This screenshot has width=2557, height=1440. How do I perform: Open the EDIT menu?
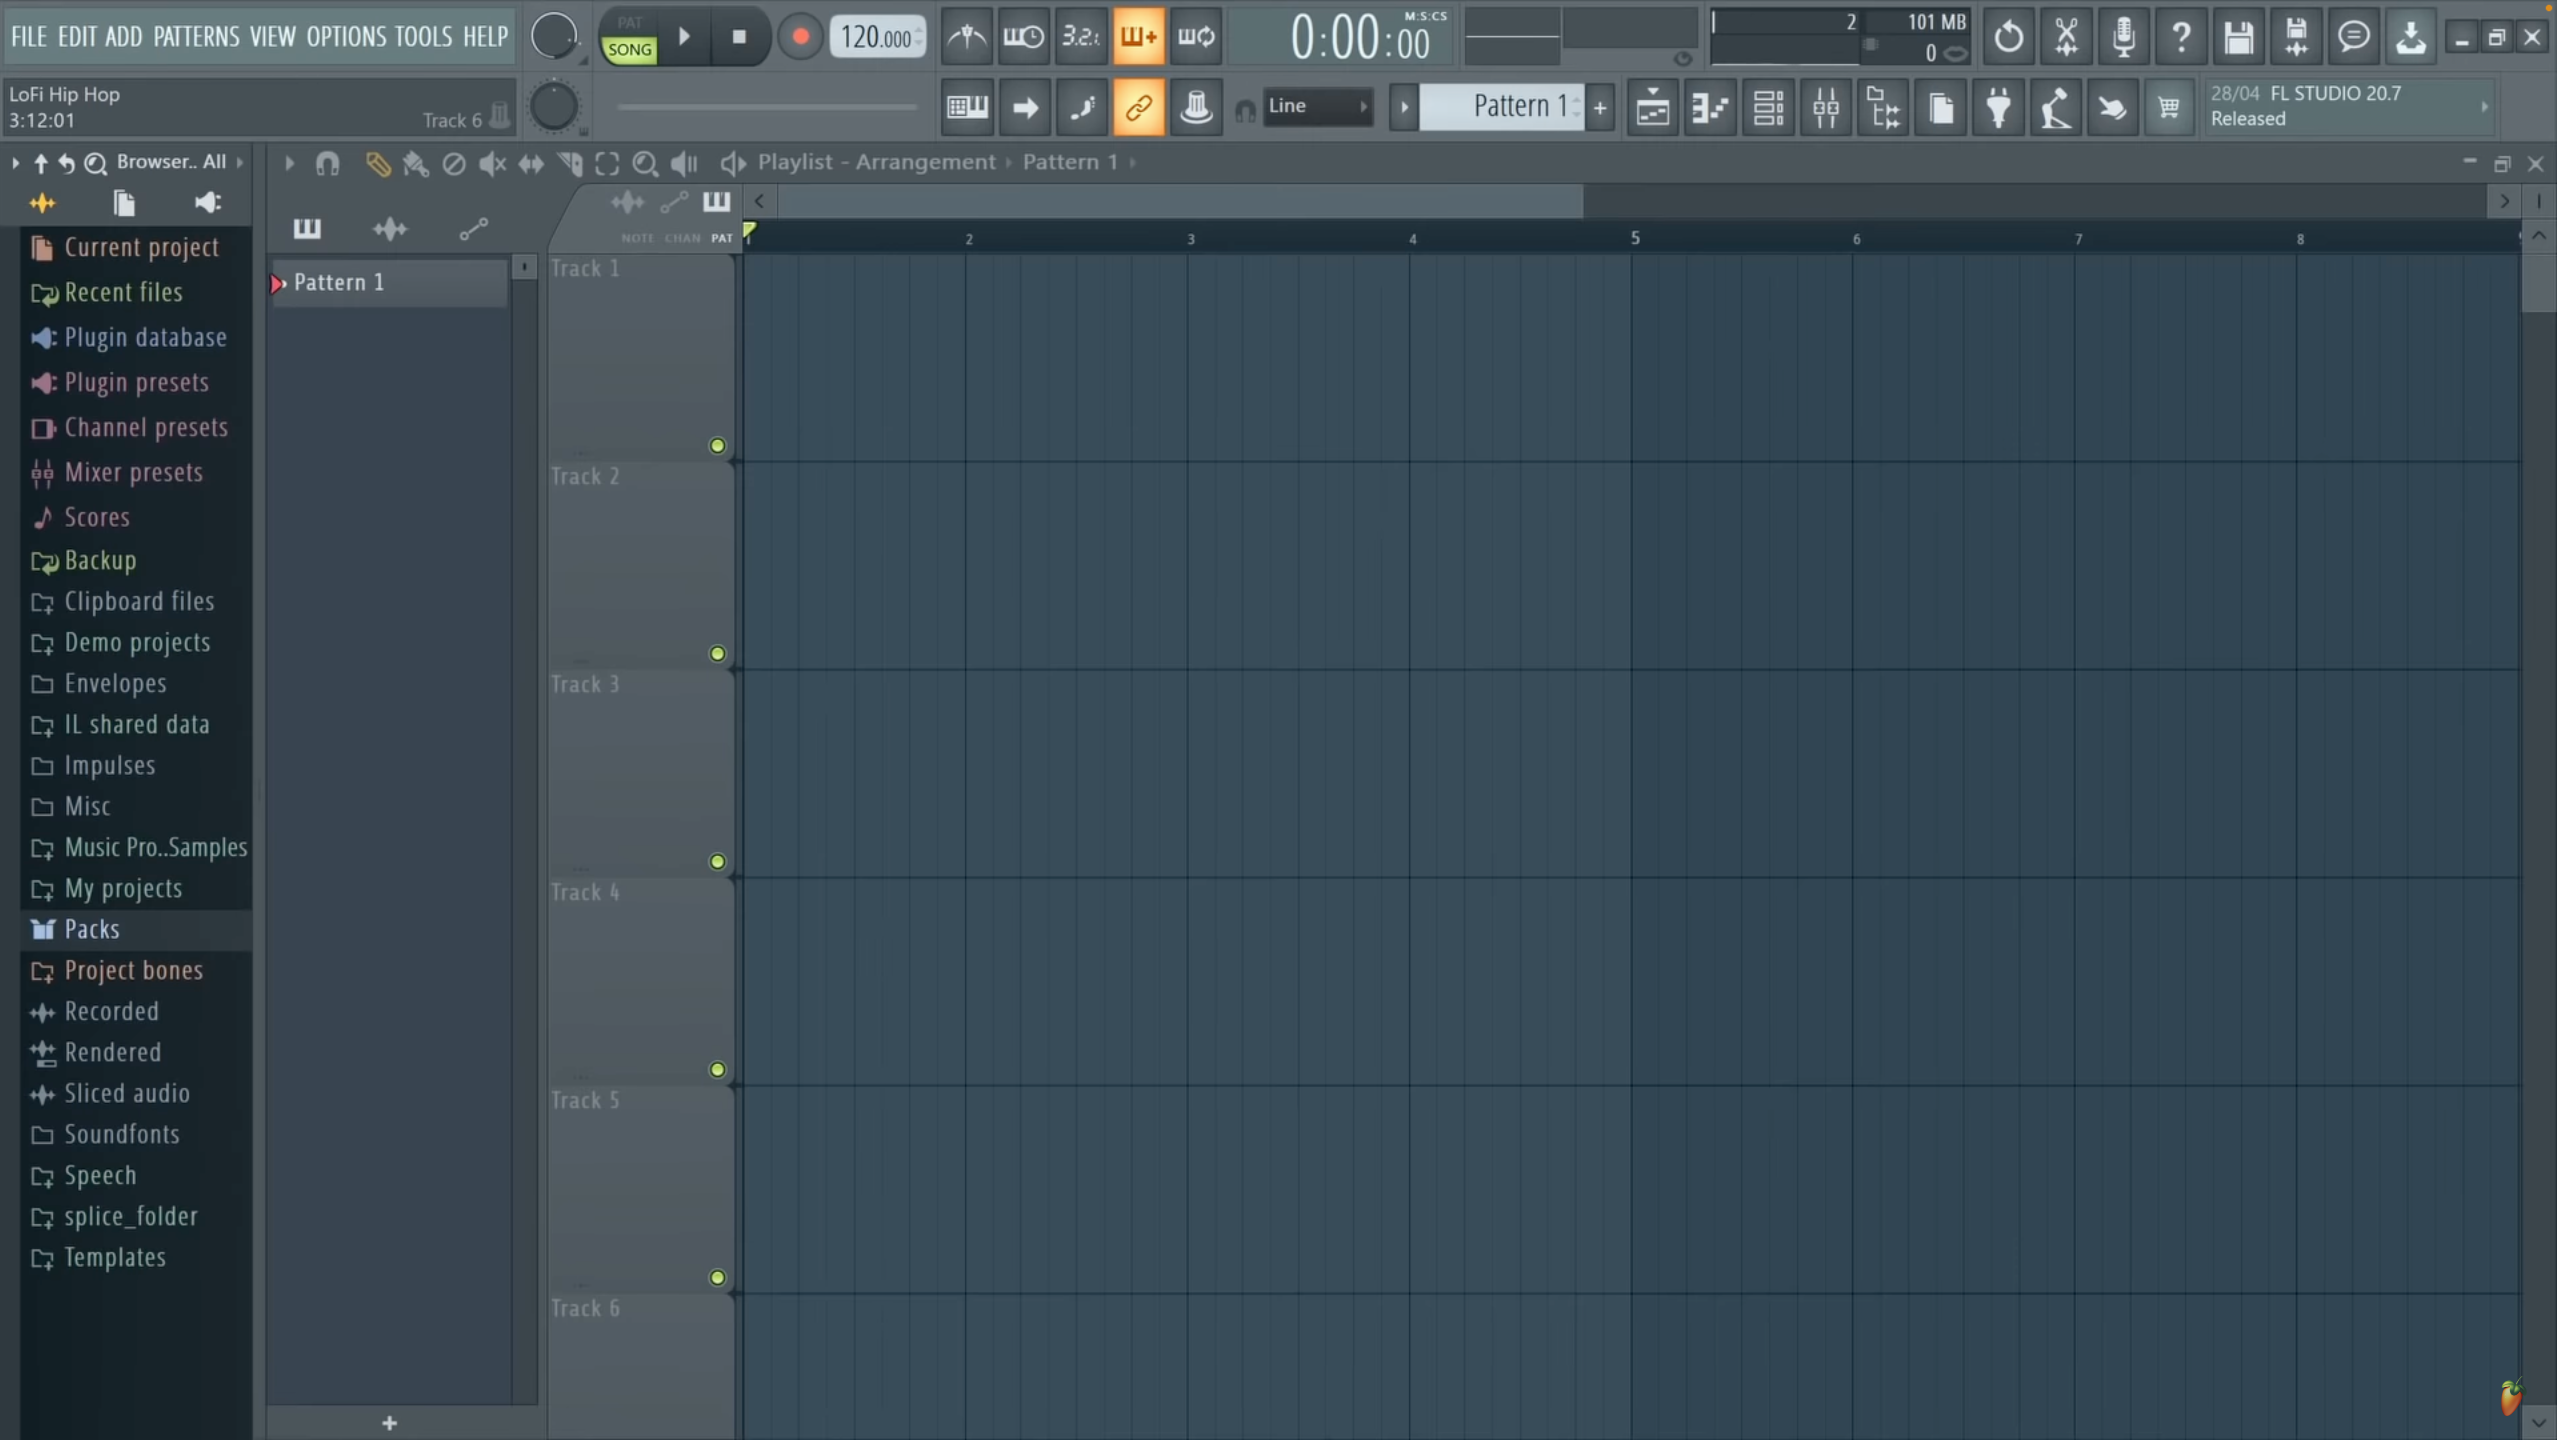tap(77, 36)
